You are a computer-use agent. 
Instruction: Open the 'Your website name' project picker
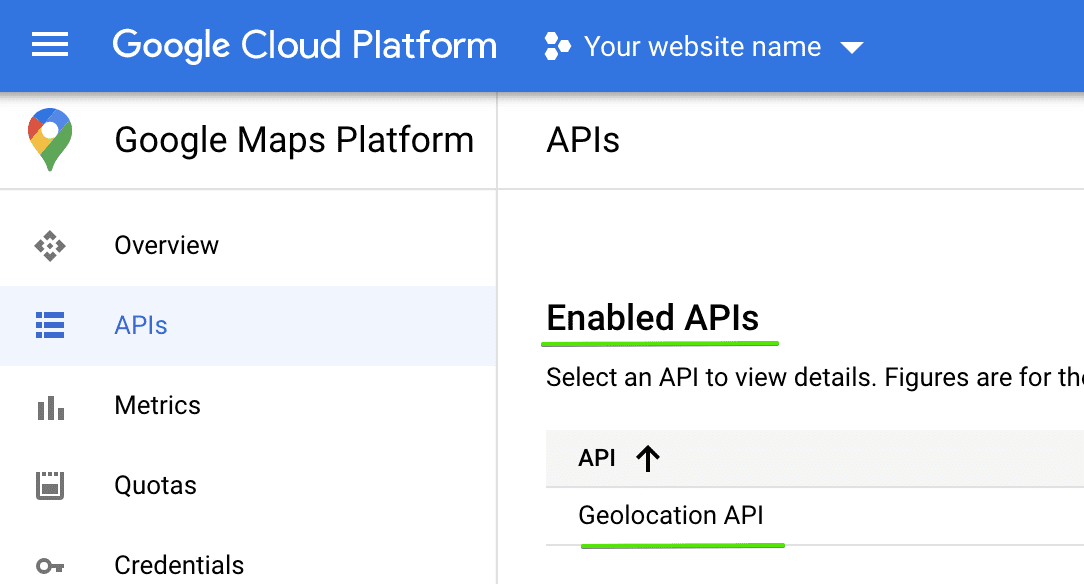point(702,47)
